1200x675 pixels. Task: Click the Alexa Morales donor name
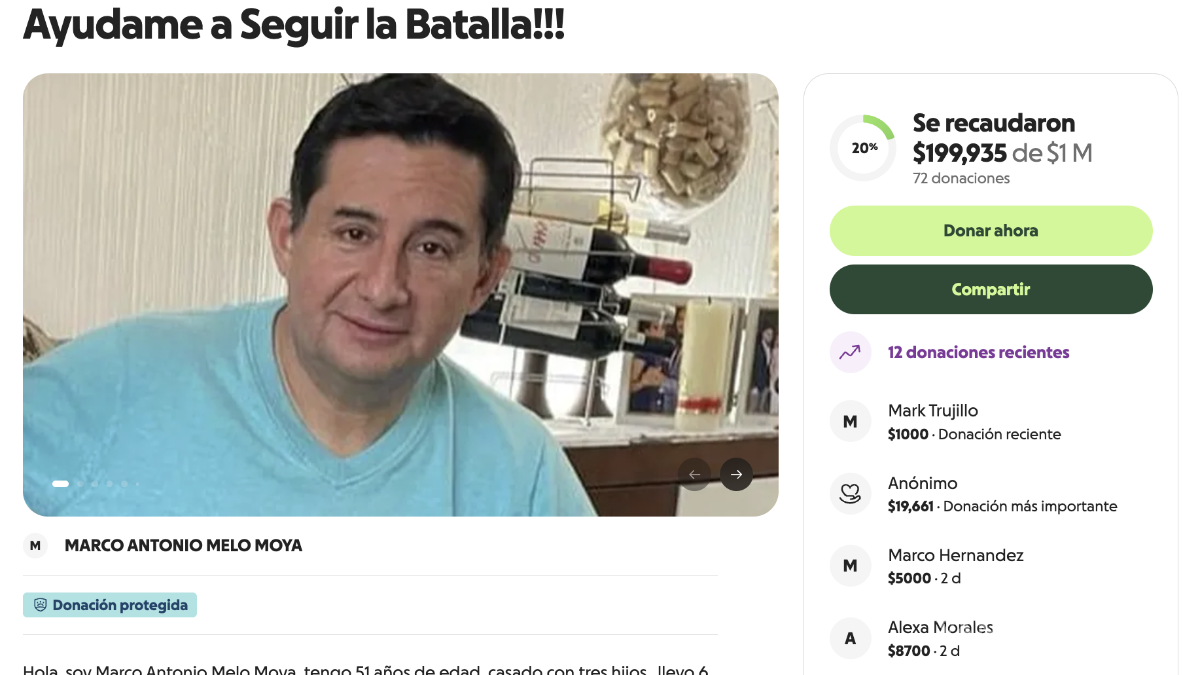pyautogui.click(x=941, y=627)
